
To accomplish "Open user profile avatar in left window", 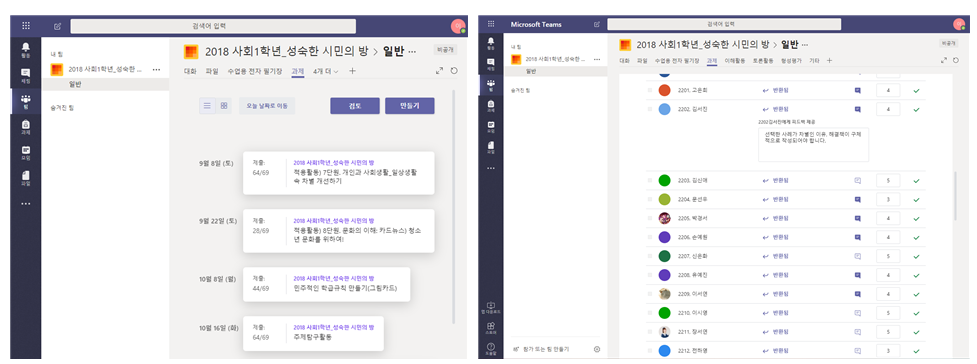I will [457, 26].
